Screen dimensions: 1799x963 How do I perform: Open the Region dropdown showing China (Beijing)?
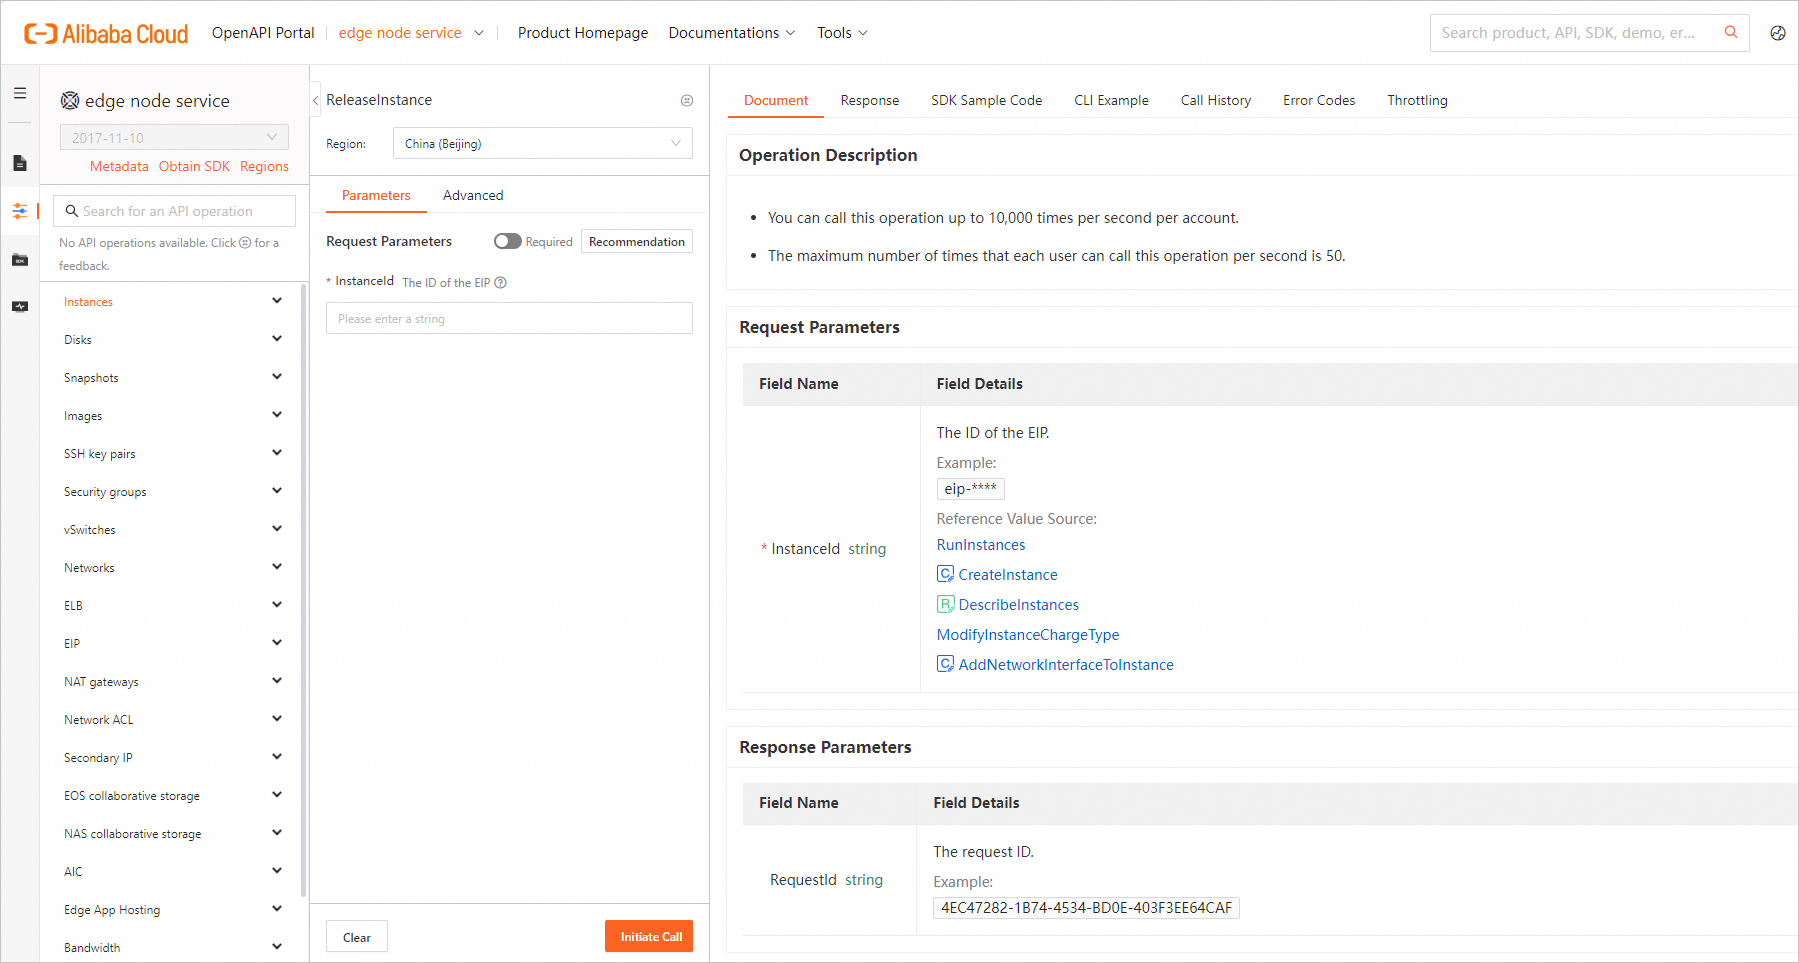click(x=542, y=144)
